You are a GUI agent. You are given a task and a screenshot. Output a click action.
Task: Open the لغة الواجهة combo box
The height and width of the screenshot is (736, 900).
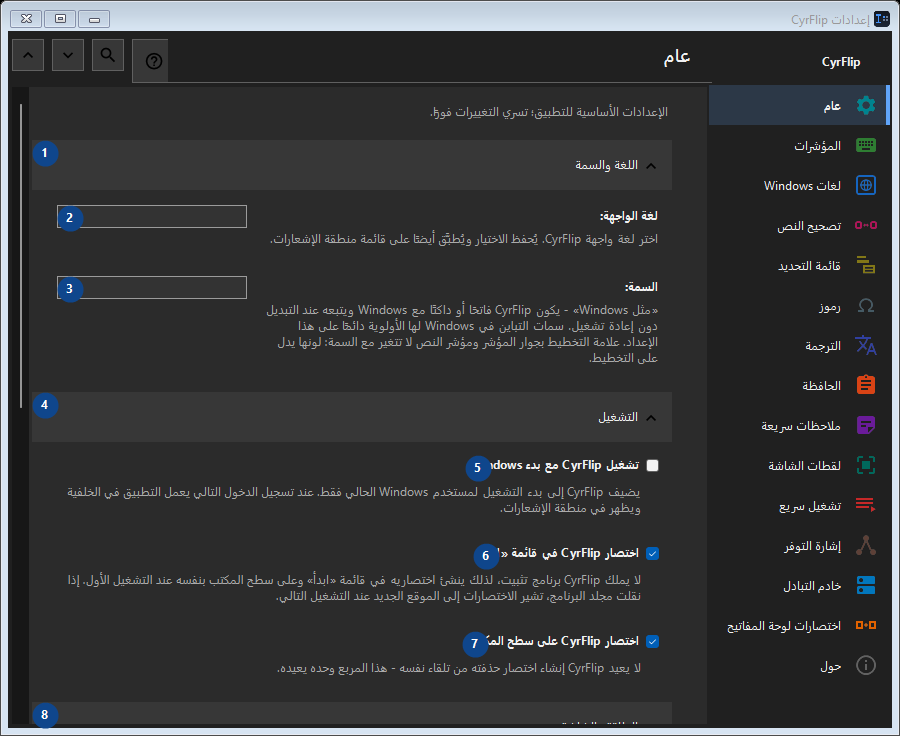click(152, 216)
